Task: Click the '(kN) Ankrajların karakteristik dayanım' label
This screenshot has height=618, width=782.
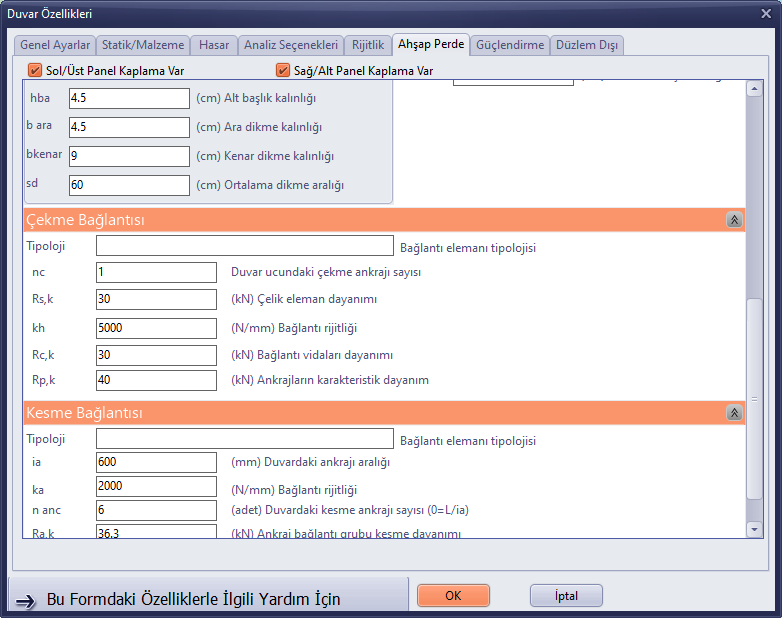Action: coord(330,380)
